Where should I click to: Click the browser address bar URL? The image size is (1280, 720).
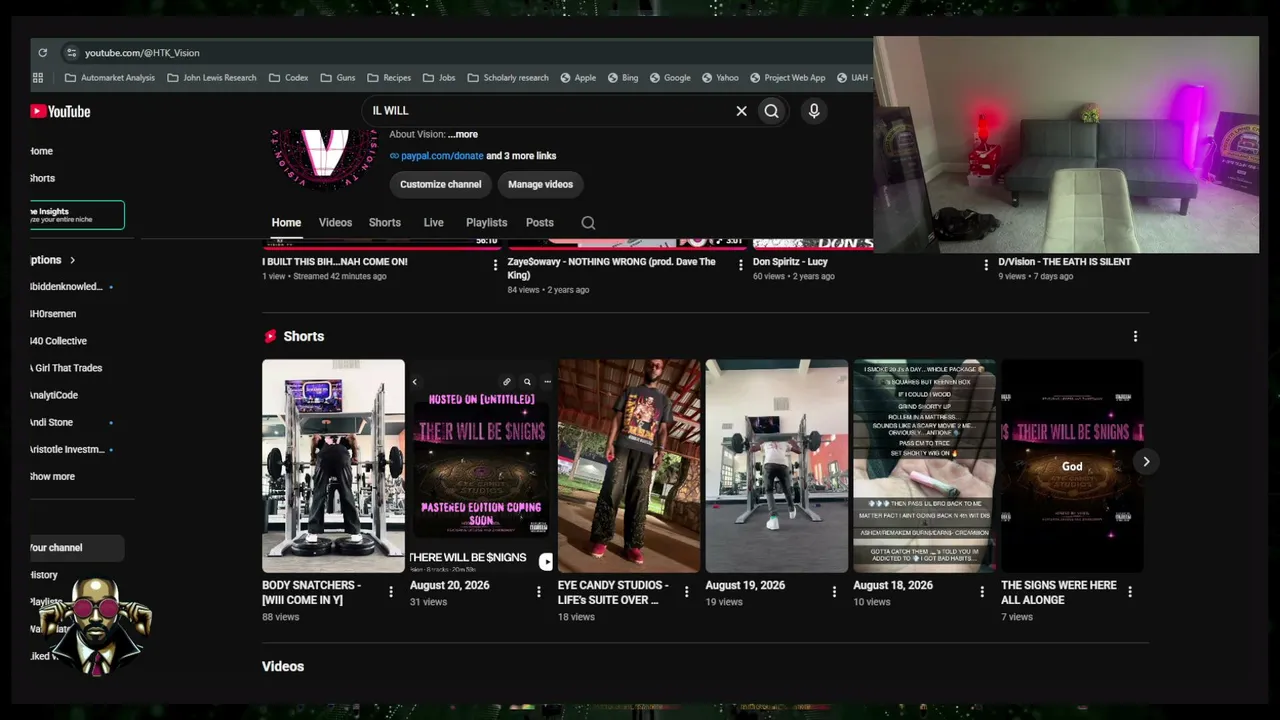click(142, 53)
